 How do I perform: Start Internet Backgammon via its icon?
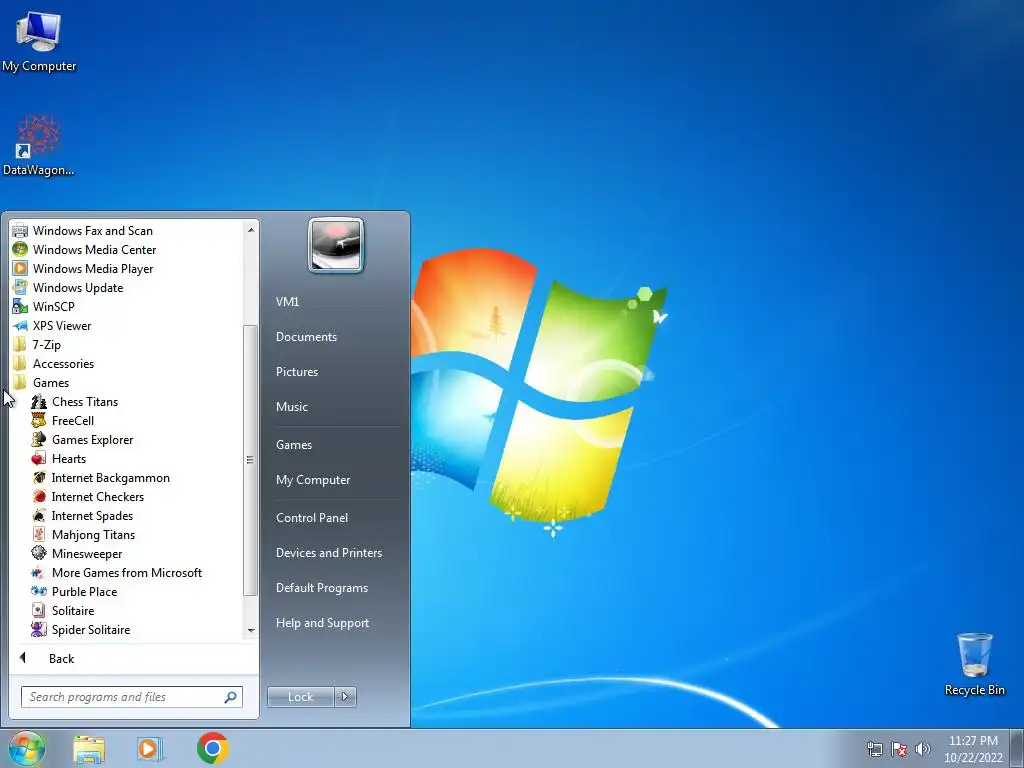point(39,477)
